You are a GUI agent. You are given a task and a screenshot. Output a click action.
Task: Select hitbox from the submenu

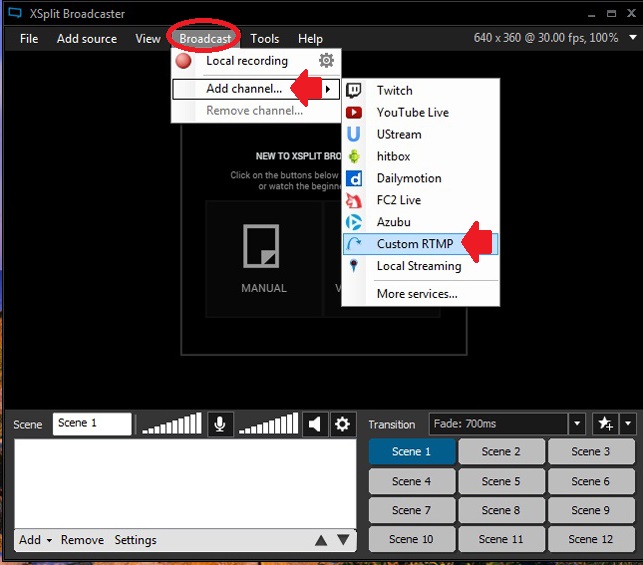click(x=393, y=156)
